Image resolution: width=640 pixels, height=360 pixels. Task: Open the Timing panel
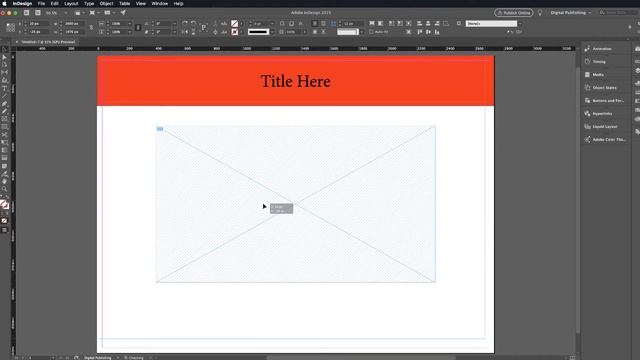point(606,62)
